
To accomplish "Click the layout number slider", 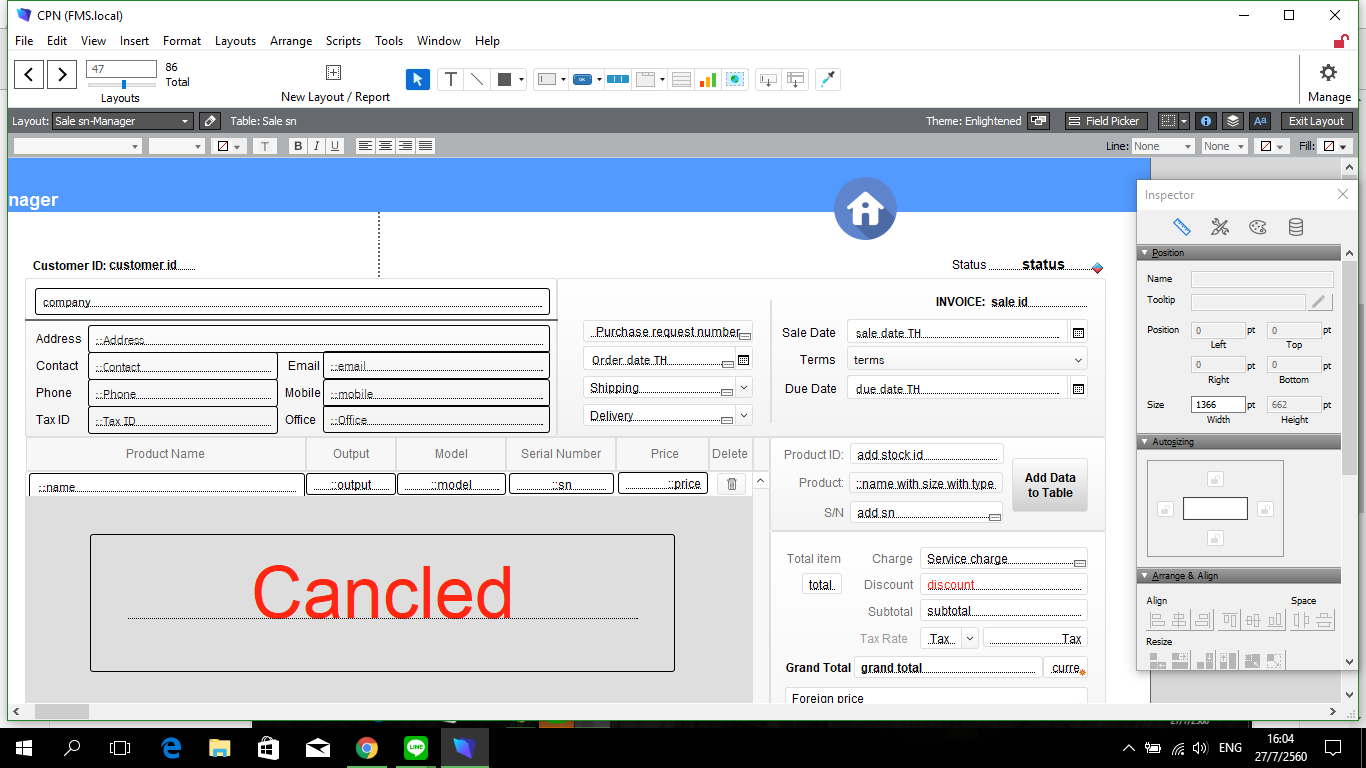I will 122,84.
